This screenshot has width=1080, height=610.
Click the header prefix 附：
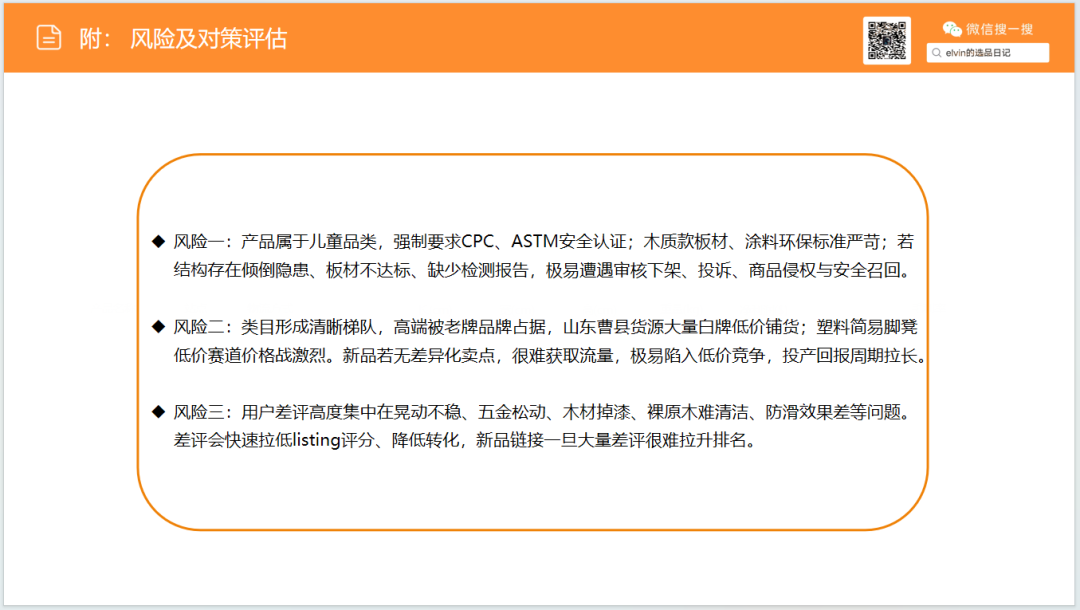[95, 39]
